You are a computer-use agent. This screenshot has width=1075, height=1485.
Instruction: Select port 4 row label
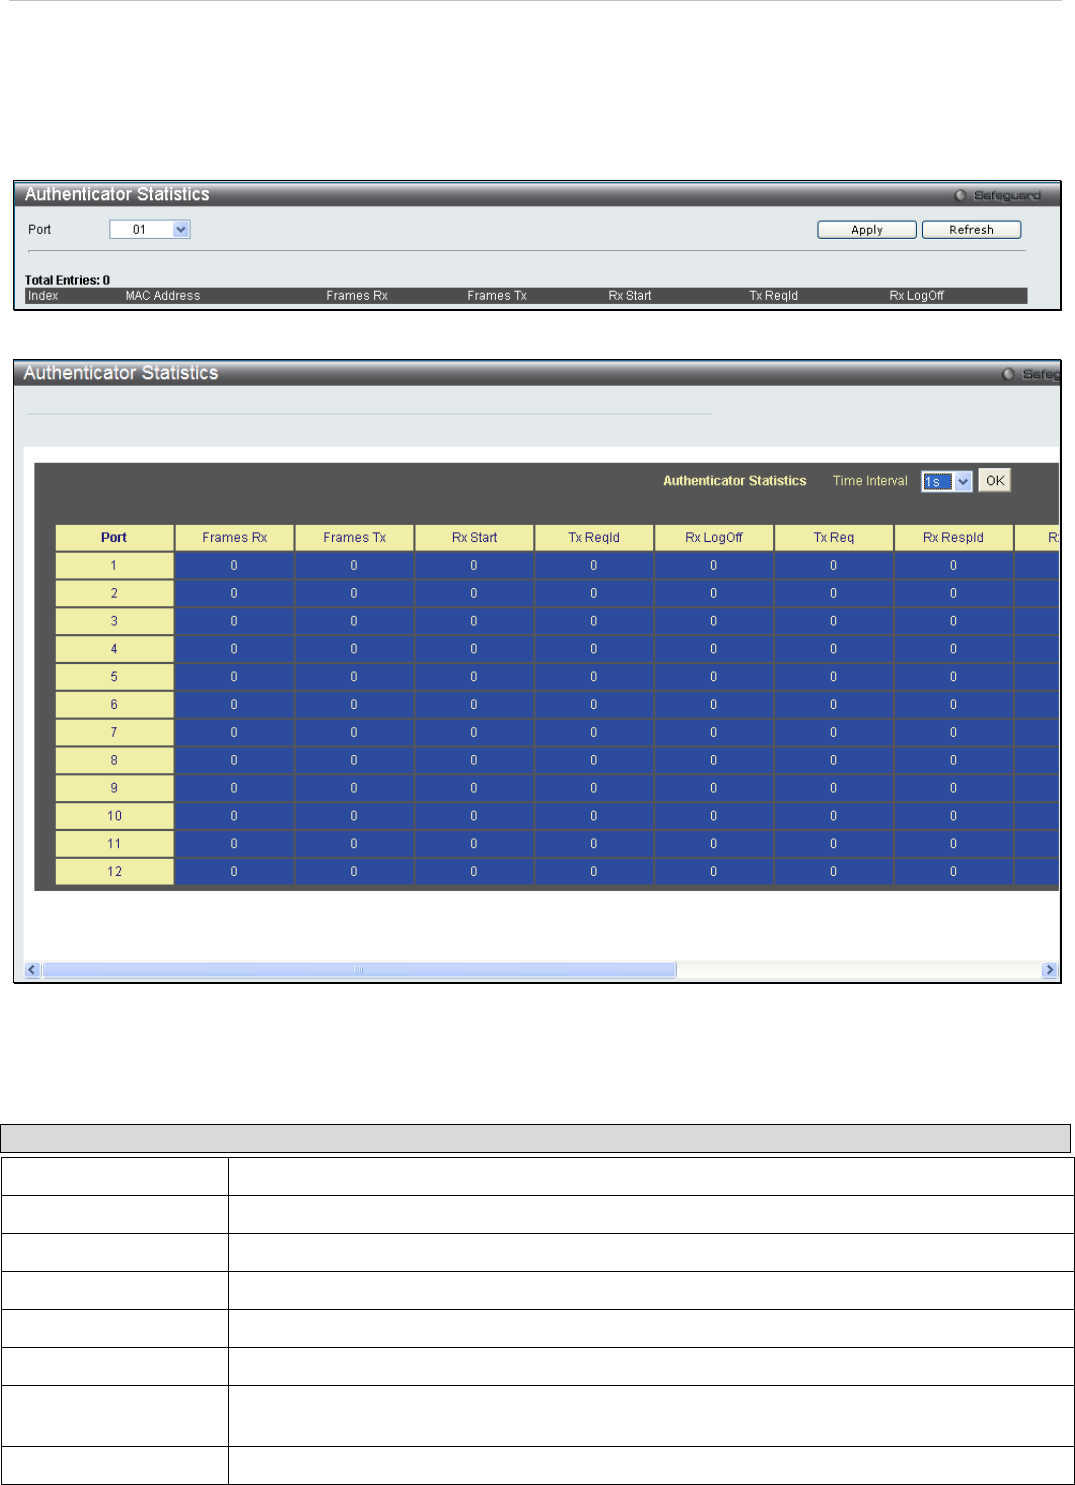tap(114, 650)
